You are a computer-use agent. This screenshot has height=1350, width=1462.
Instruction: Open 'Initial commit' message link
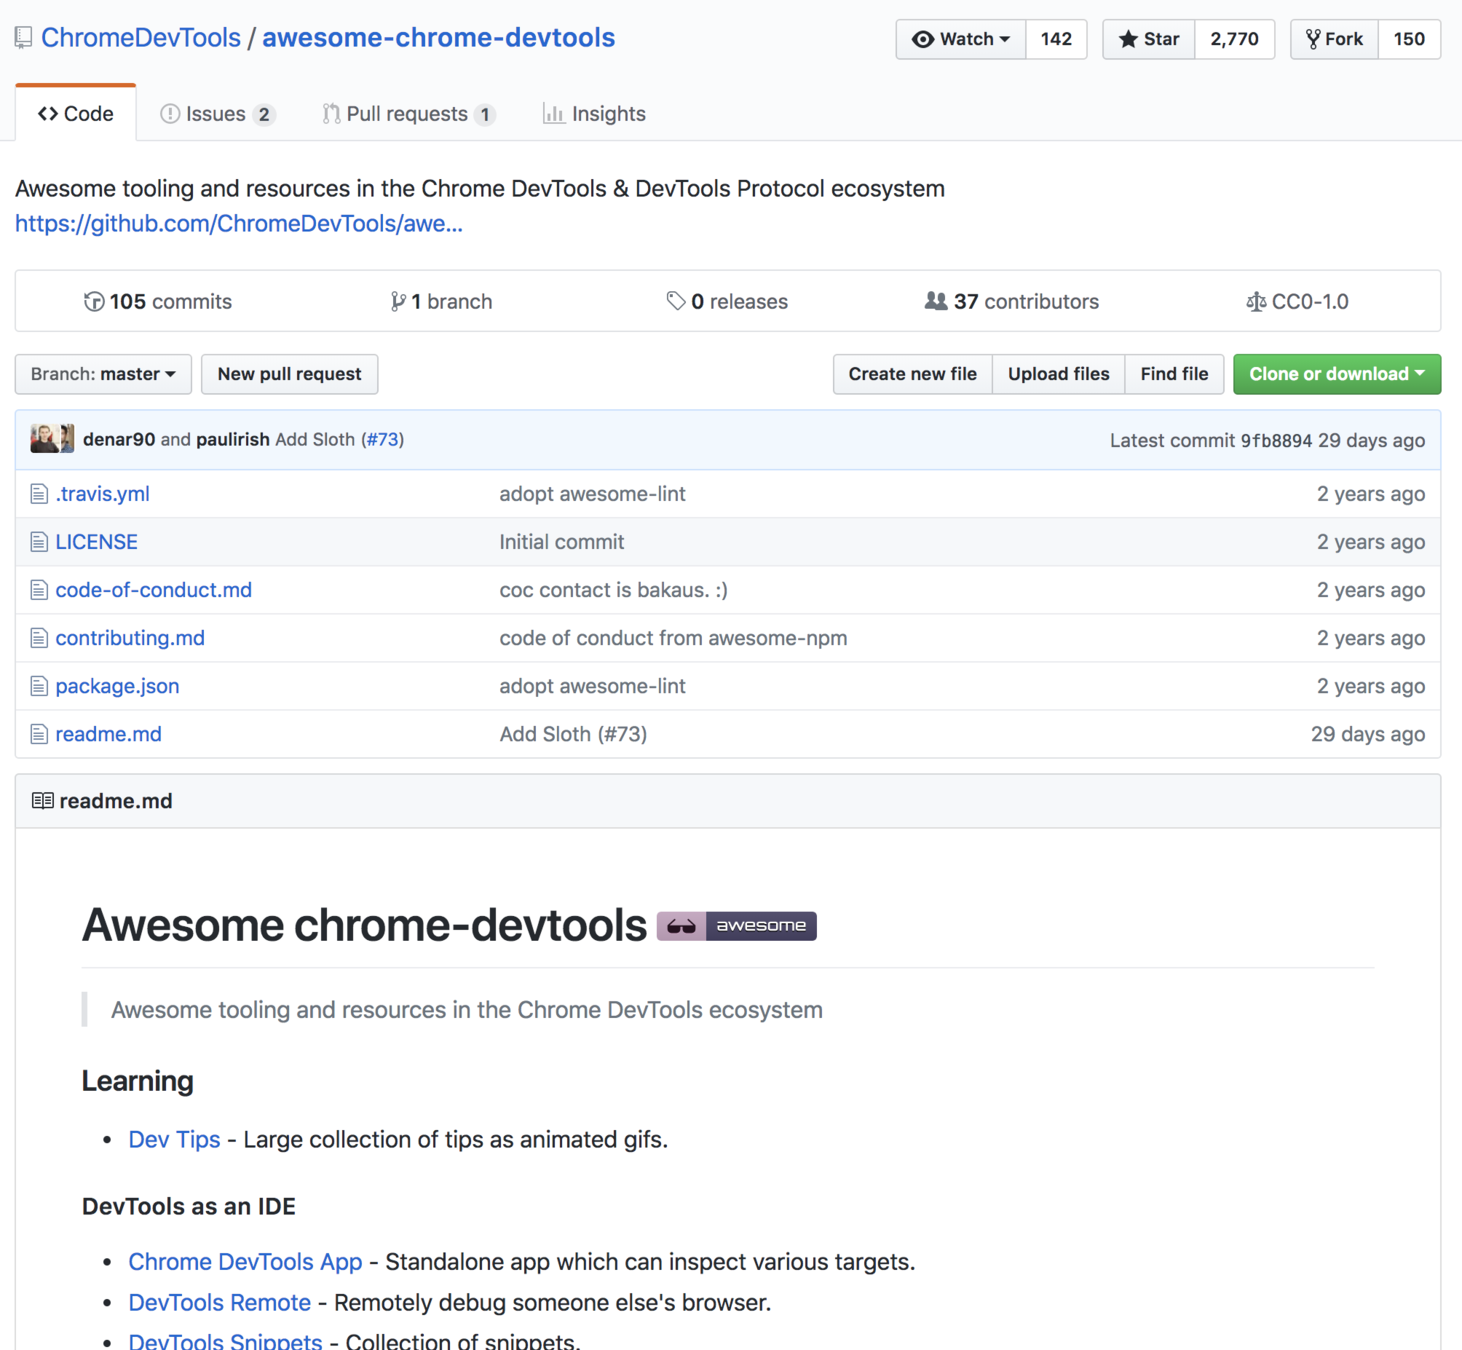[562, 542]
